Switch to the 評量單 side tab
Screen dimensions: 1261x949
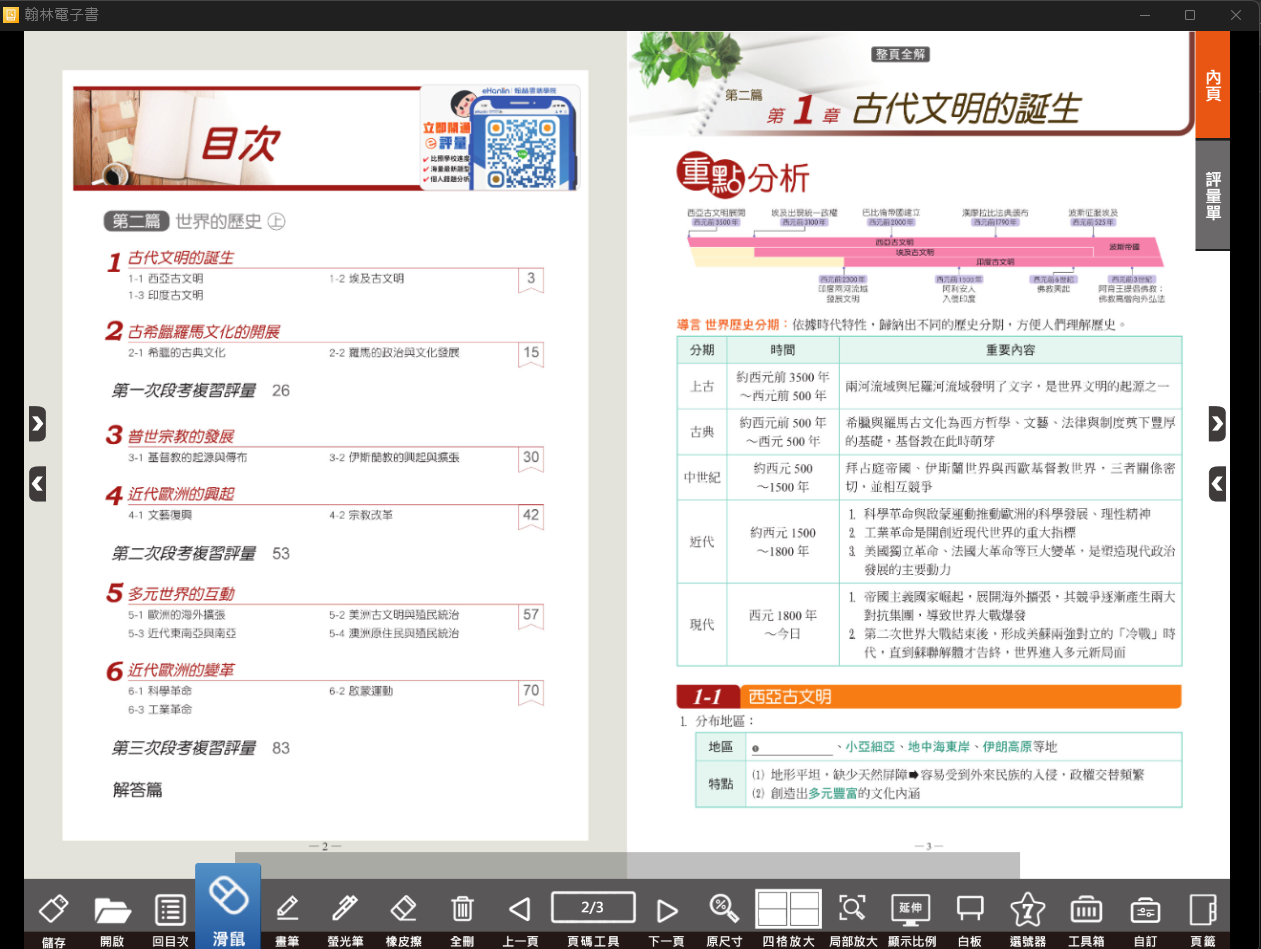1213,196
